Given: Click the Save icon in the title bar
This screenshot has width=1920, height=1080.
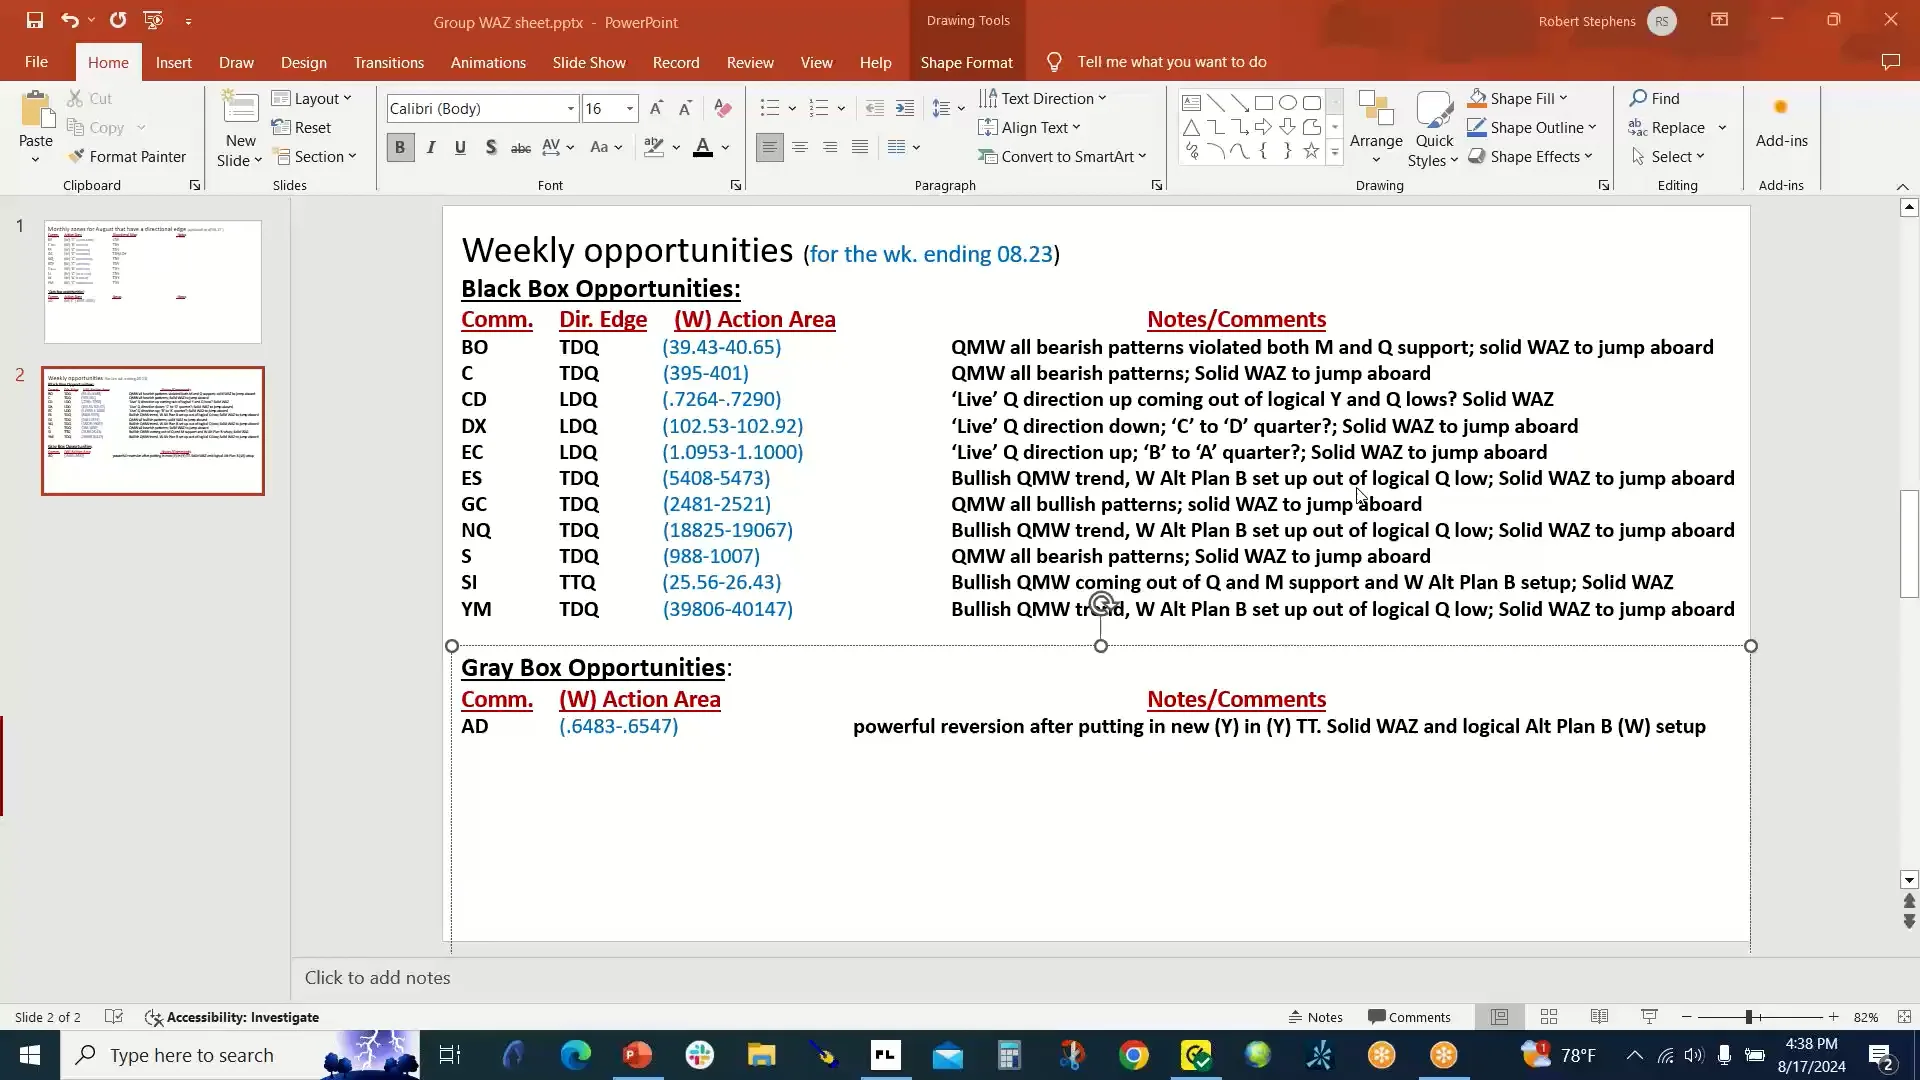Looking at the screenshot, I should pos(34,20).
